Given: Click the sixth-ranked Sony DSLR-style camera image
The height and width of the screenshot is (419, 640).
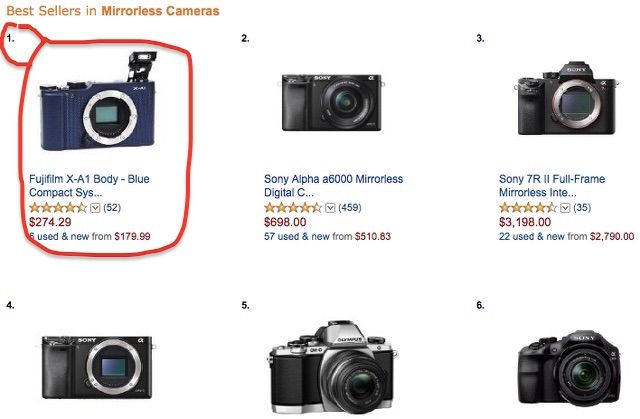Looking at the screenshot, I should pos(569,368).
